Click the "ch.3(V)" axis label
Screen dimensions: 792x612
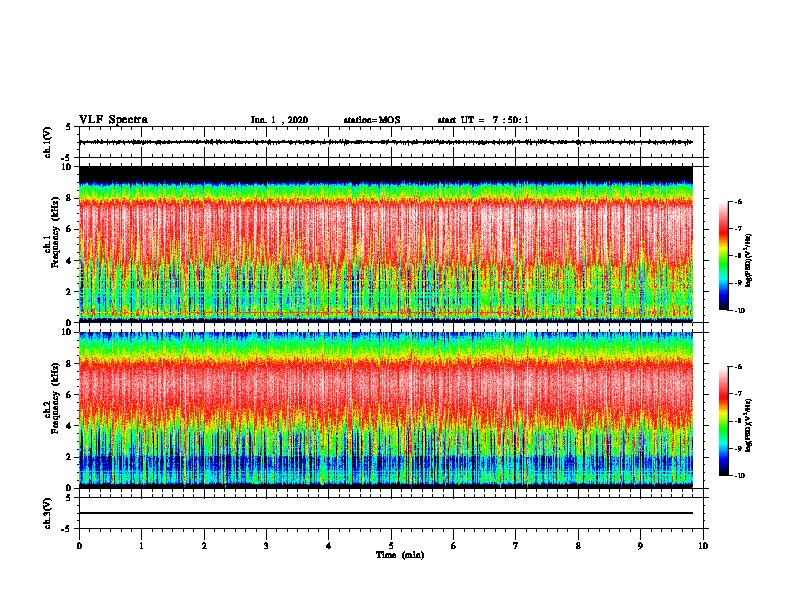[x=48, y=513]
